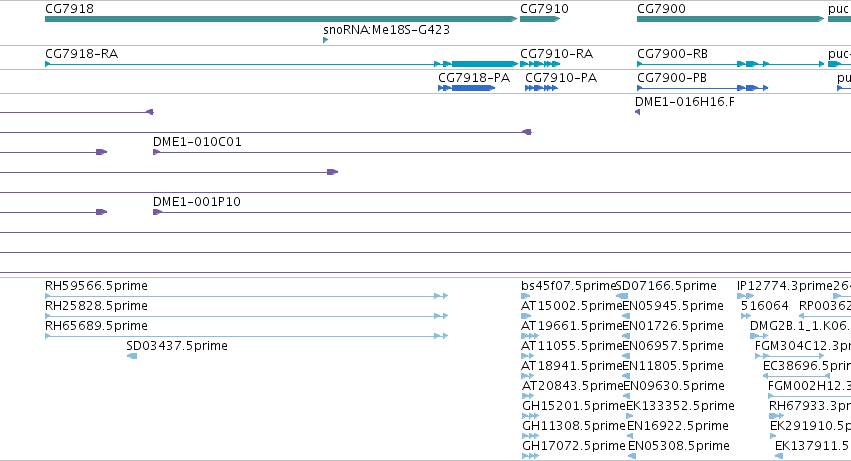Click the bs45f07.5prime EST arrow
This screenshot has height=461, width=851.
(x=525, y=296)
